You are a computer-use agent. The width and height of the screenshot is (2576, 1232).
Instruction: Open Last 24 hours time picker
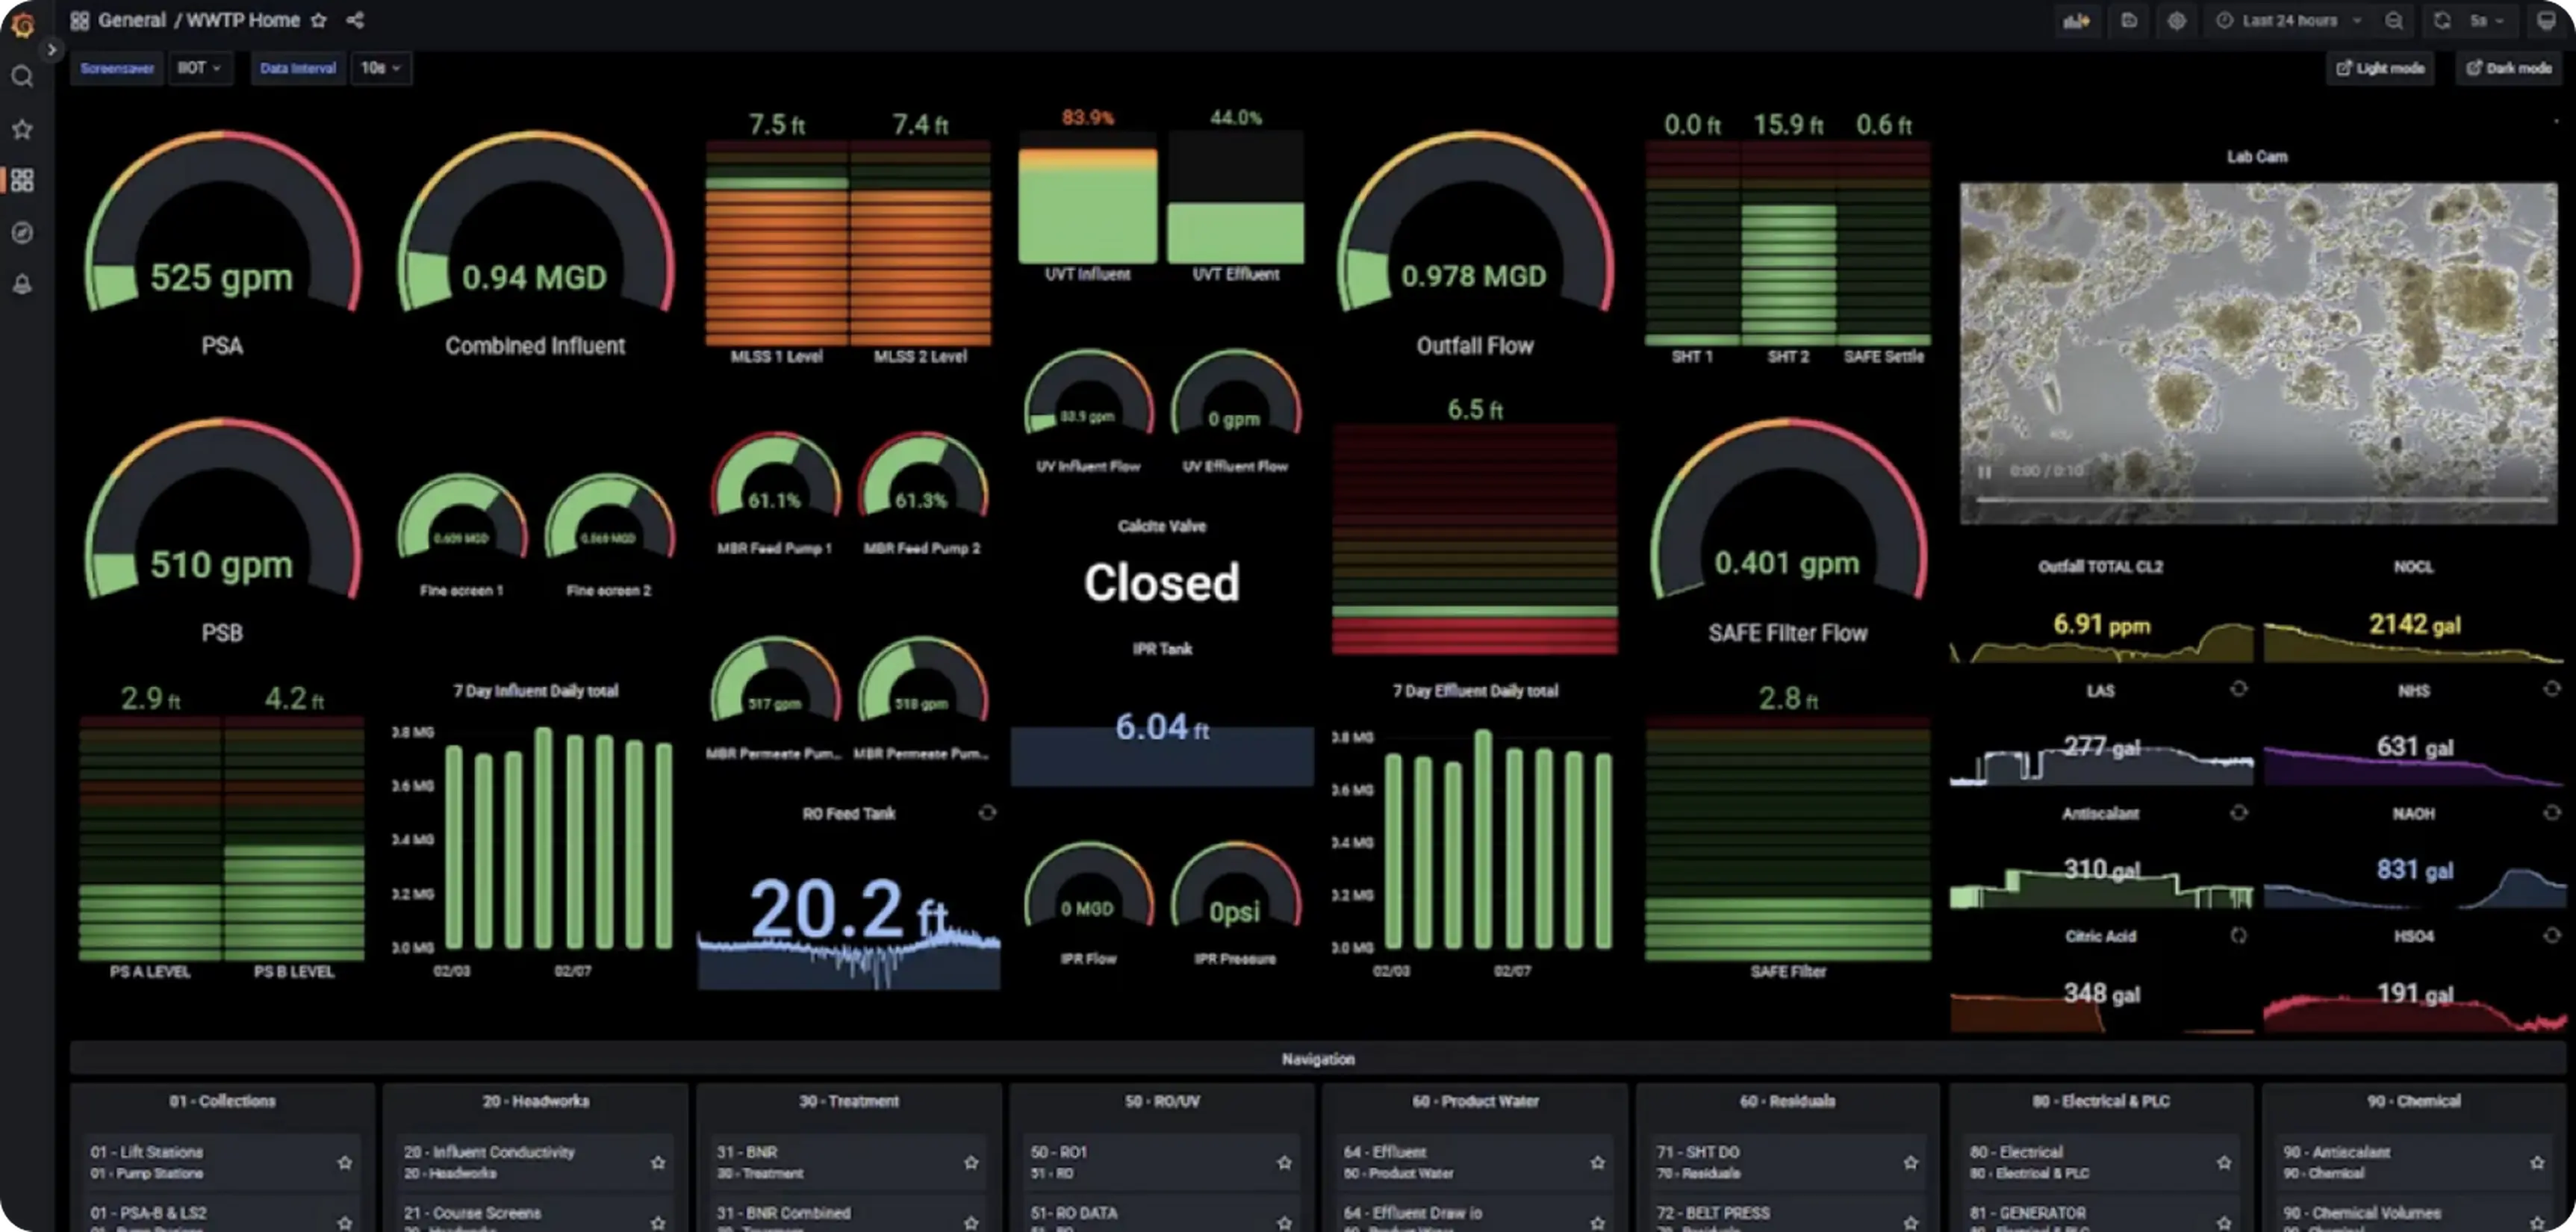click(2289, 21)
